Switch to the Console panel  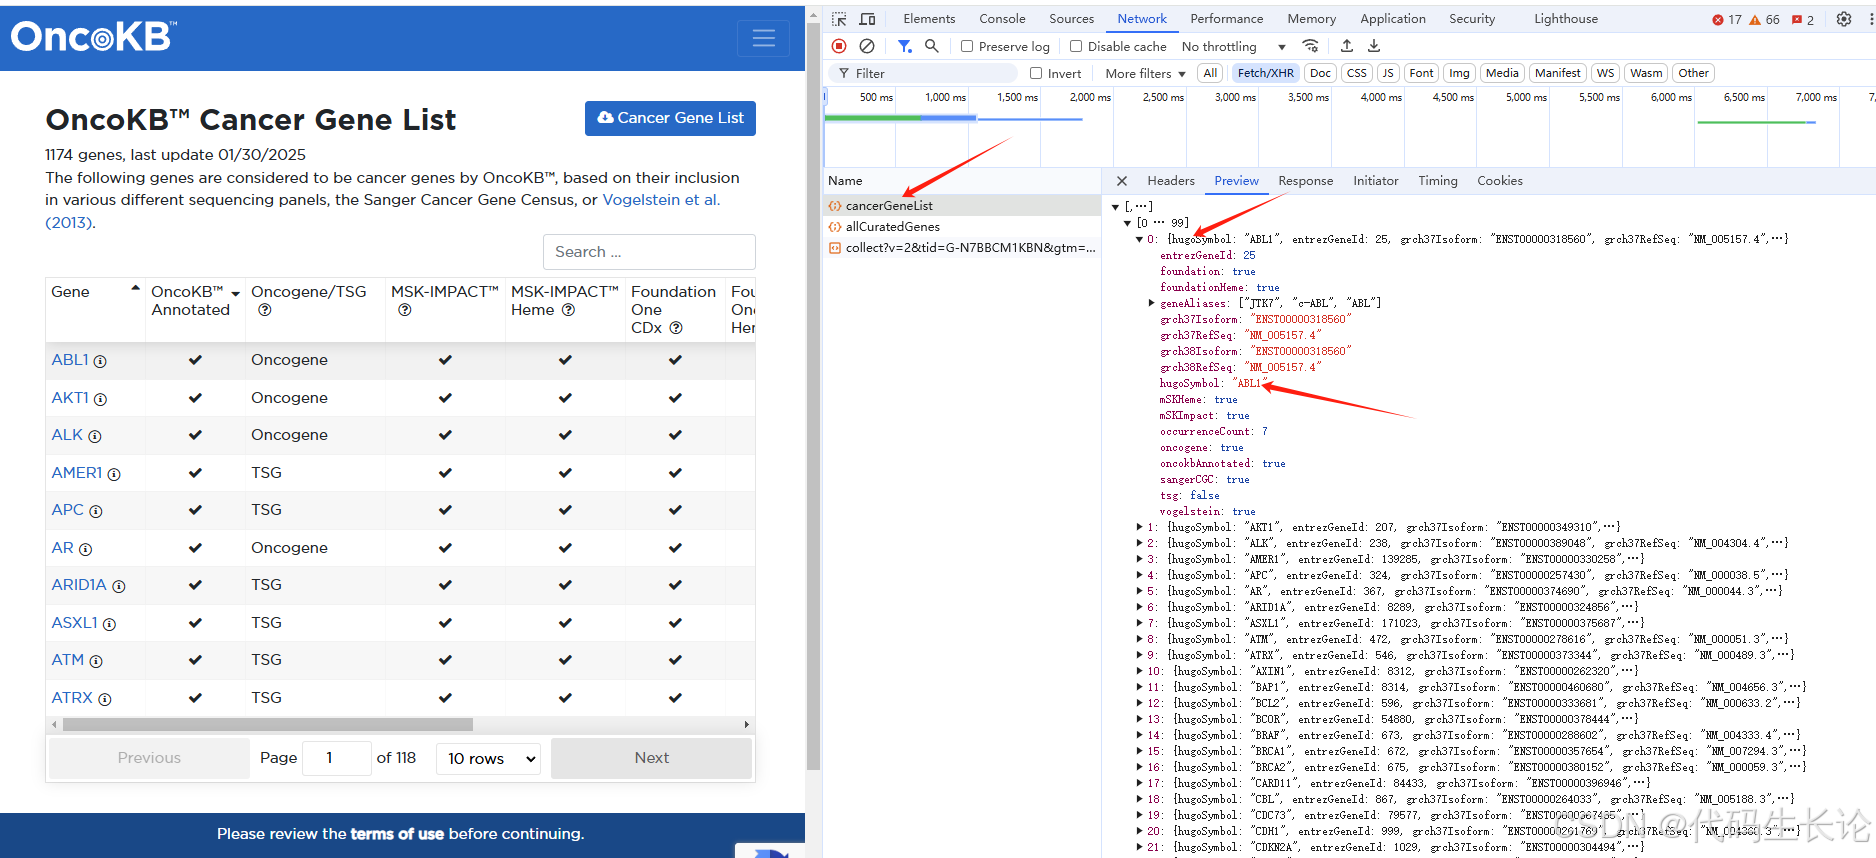tap(1002, 19)
